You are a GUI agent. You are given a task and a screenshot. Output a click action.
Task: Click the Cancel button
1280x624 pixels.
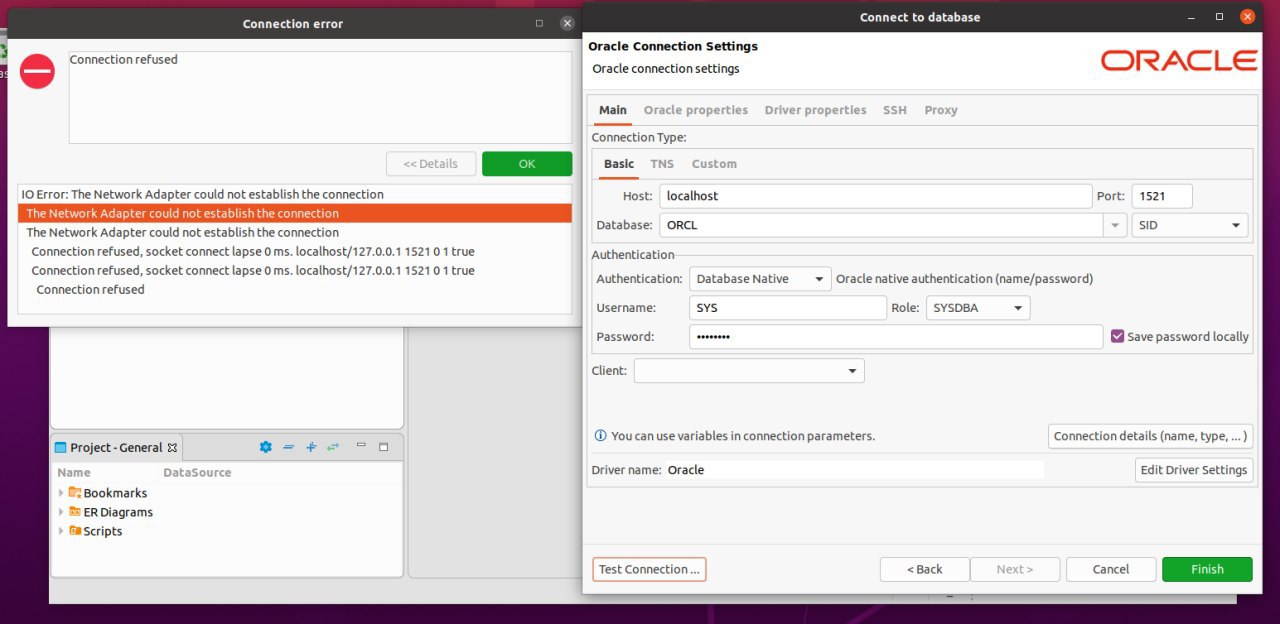pyautogui.click(x=1111, y=569)
